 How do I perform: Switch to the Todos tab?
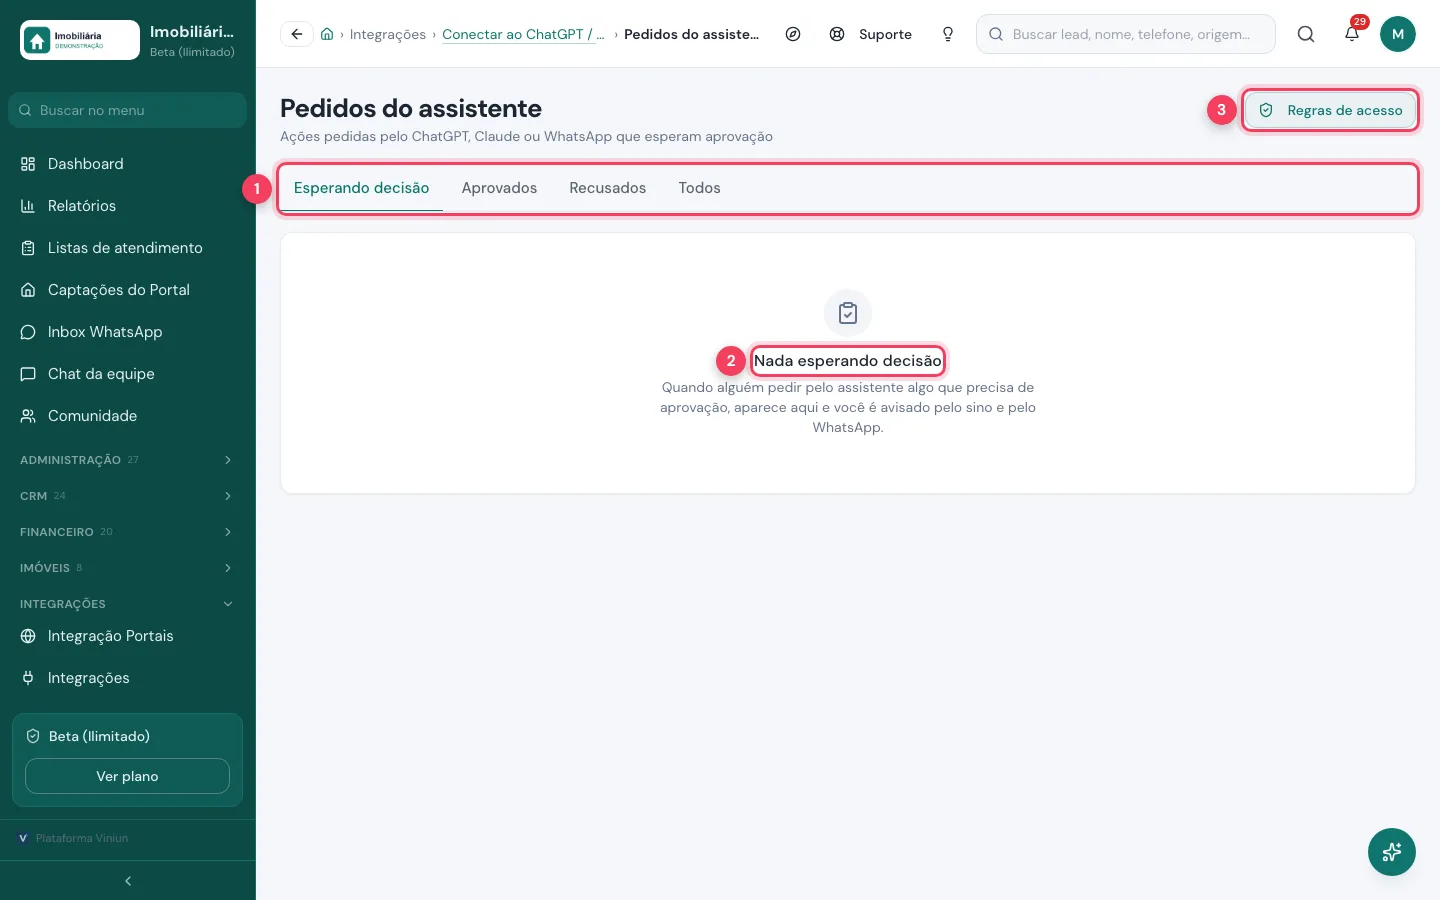click(699, 188)
